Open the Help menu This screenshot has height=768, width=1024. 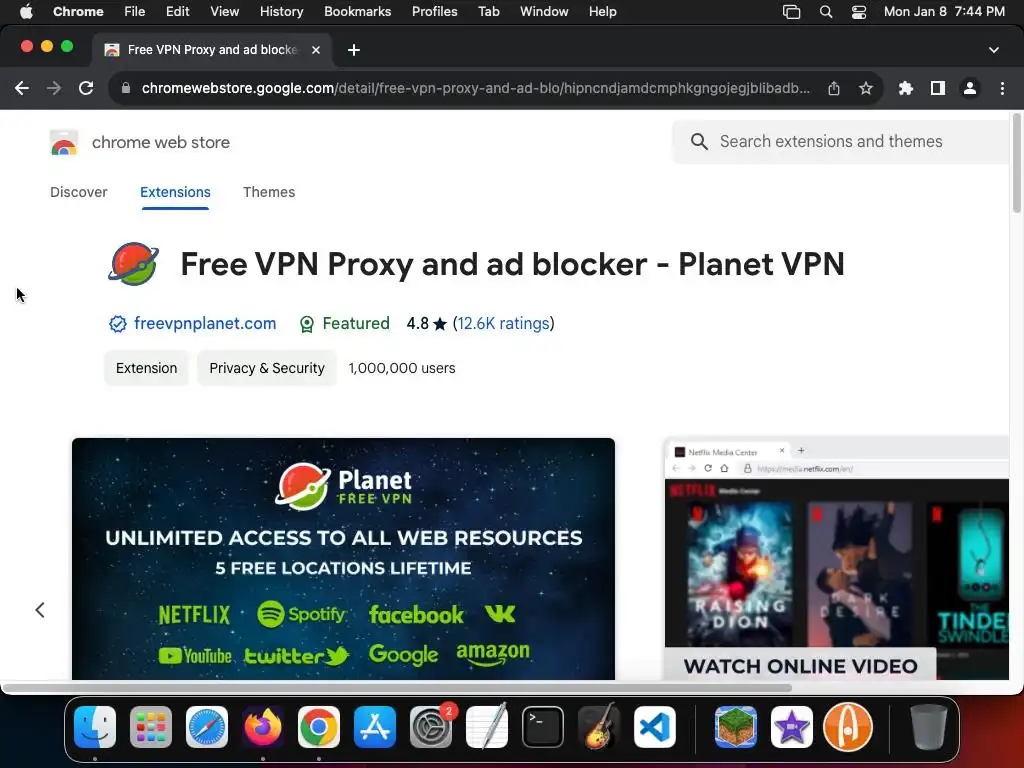[602, 12]
